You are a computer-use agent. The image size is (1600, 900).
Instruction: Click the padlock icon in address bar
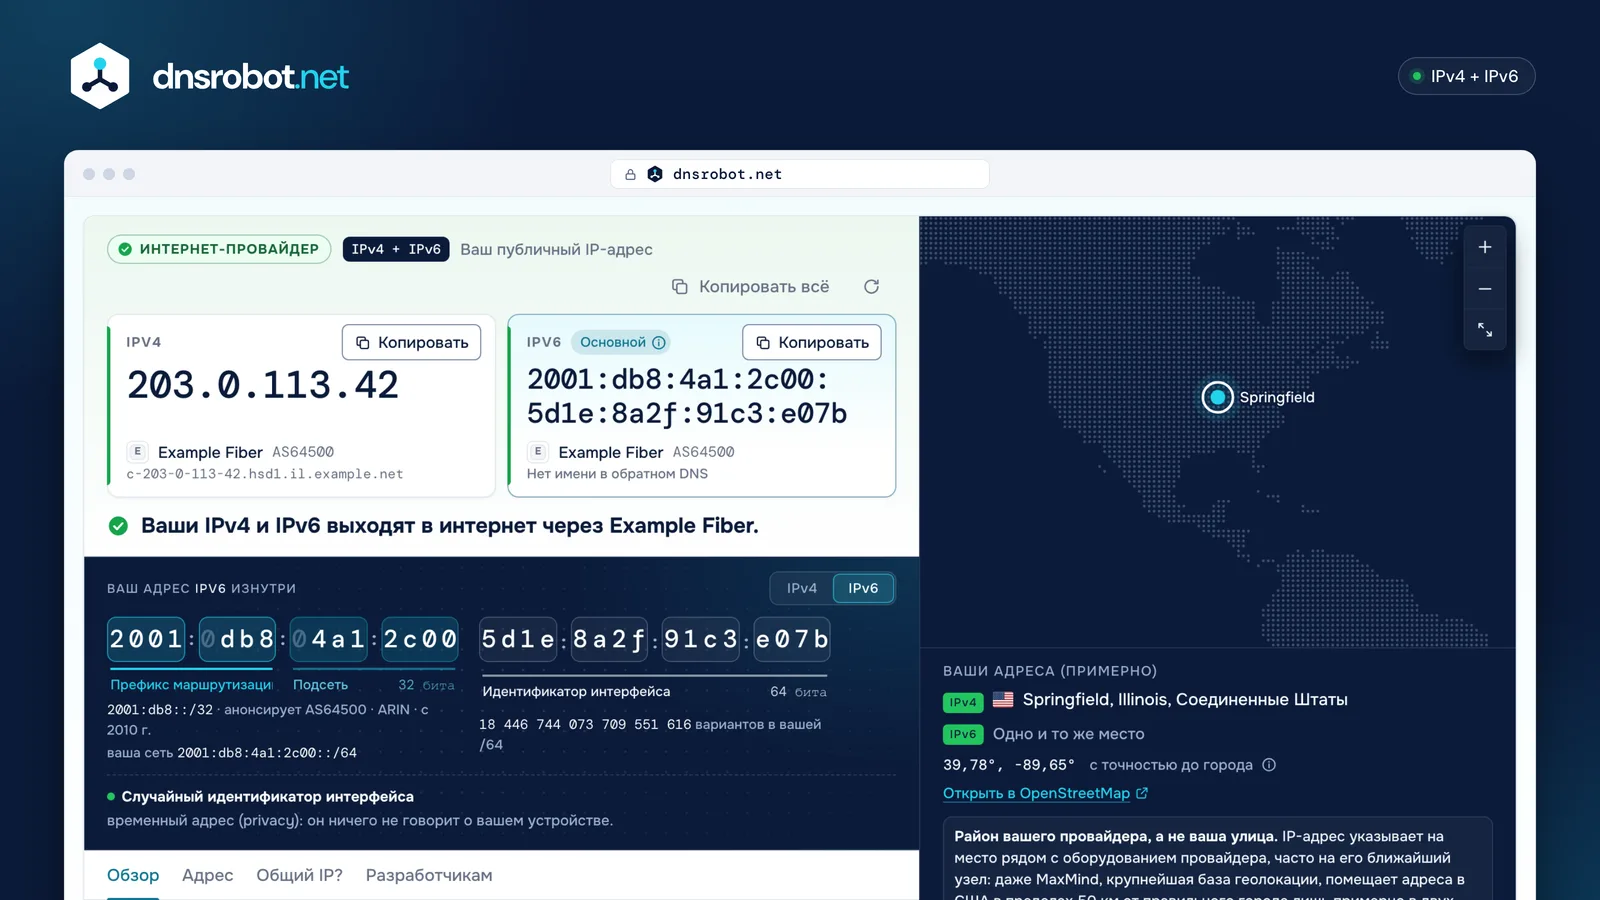[x=630, y=174]
